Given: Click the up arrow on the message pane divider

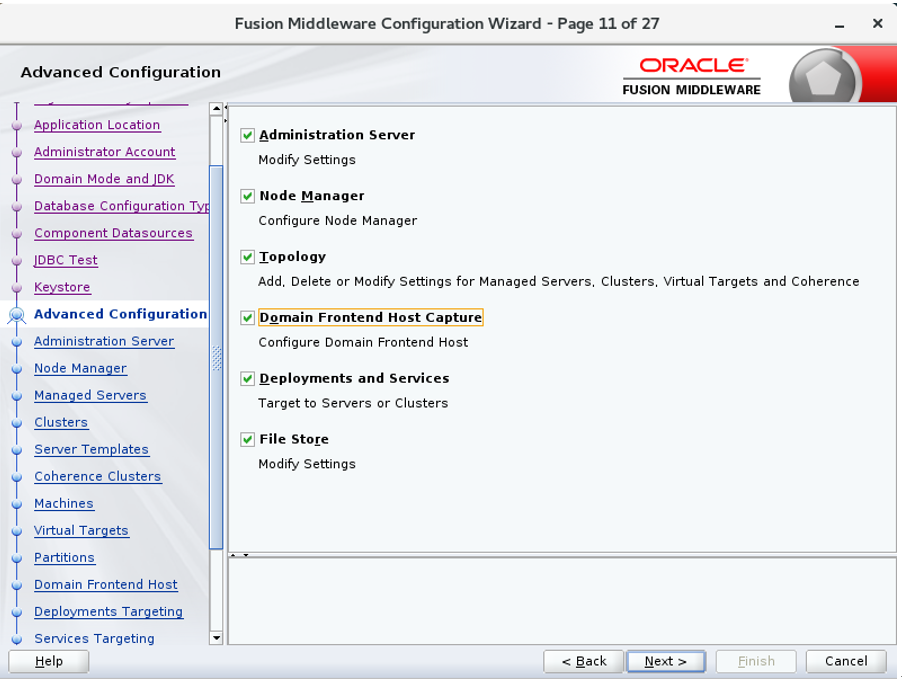Looking at the screenshot, I should pos(233,556).
